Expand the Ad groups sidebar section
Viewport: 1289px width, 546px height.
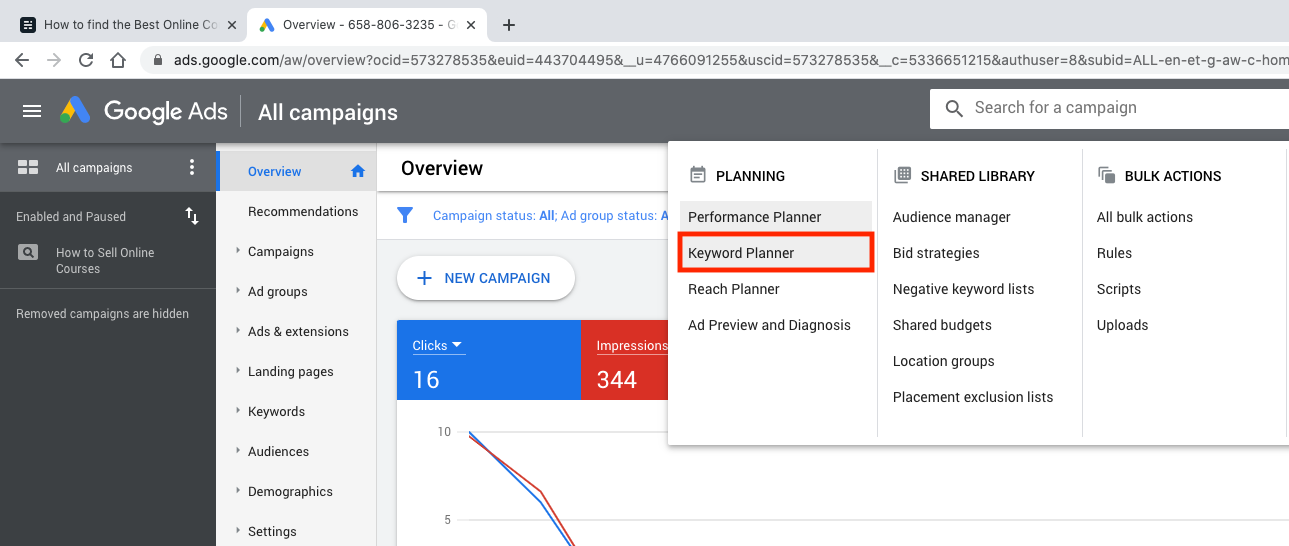[x=238, y=291]
